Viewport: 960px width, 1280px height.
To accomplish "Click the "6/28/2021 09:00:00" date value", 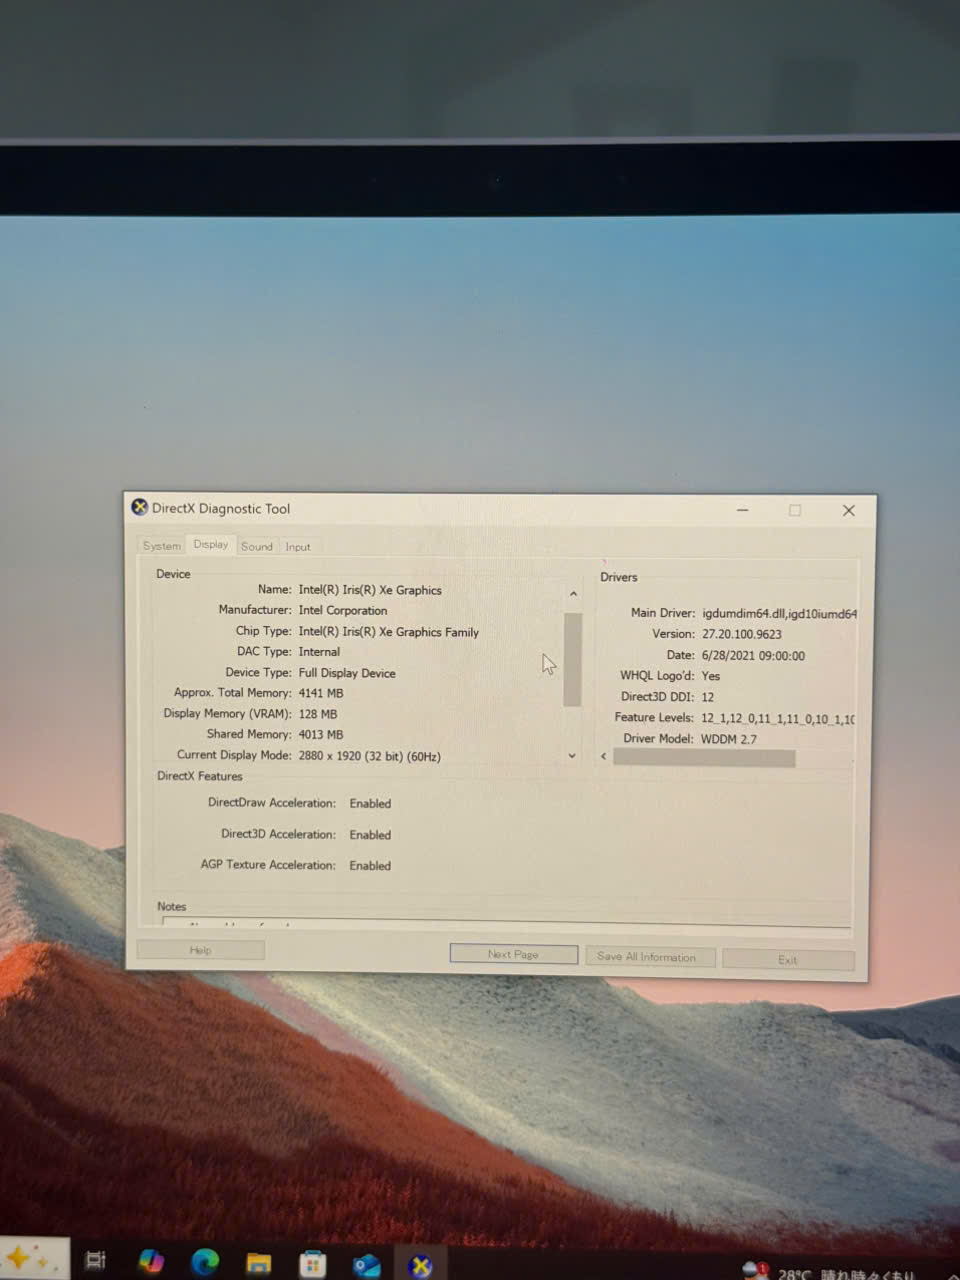I will point(753,656).
